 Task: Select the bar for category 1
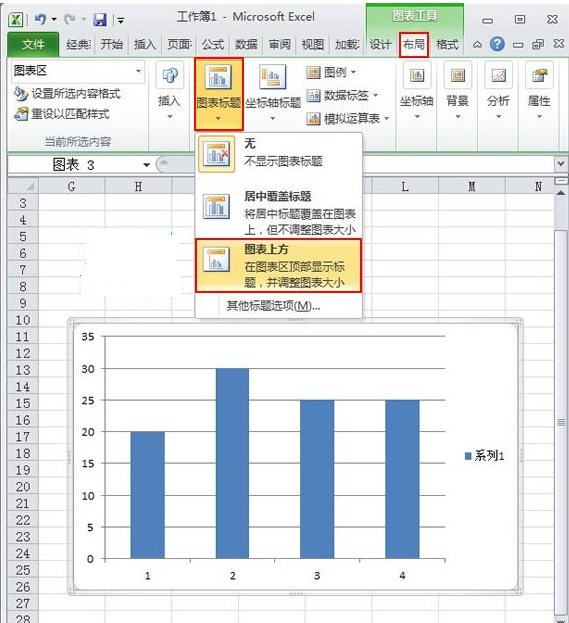[x=147, y=495]
